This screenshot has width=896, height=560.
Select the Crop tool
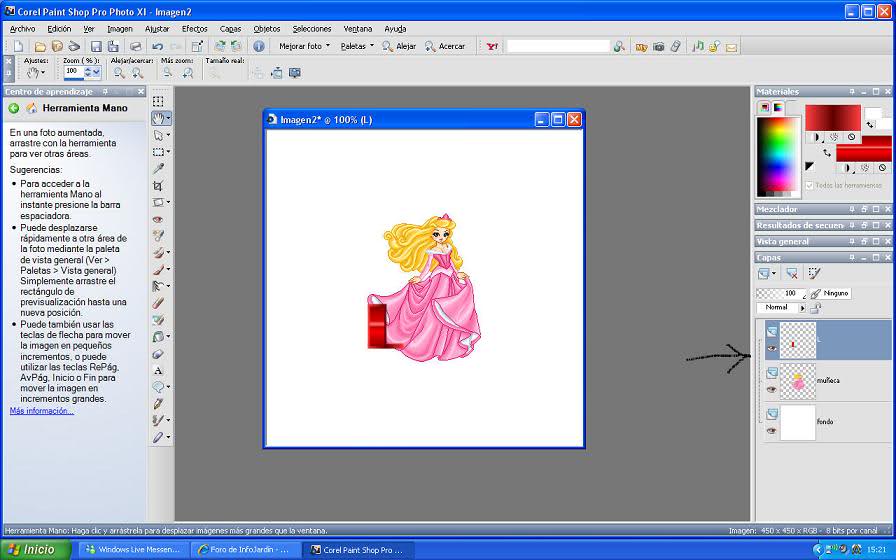coord(158,186)
